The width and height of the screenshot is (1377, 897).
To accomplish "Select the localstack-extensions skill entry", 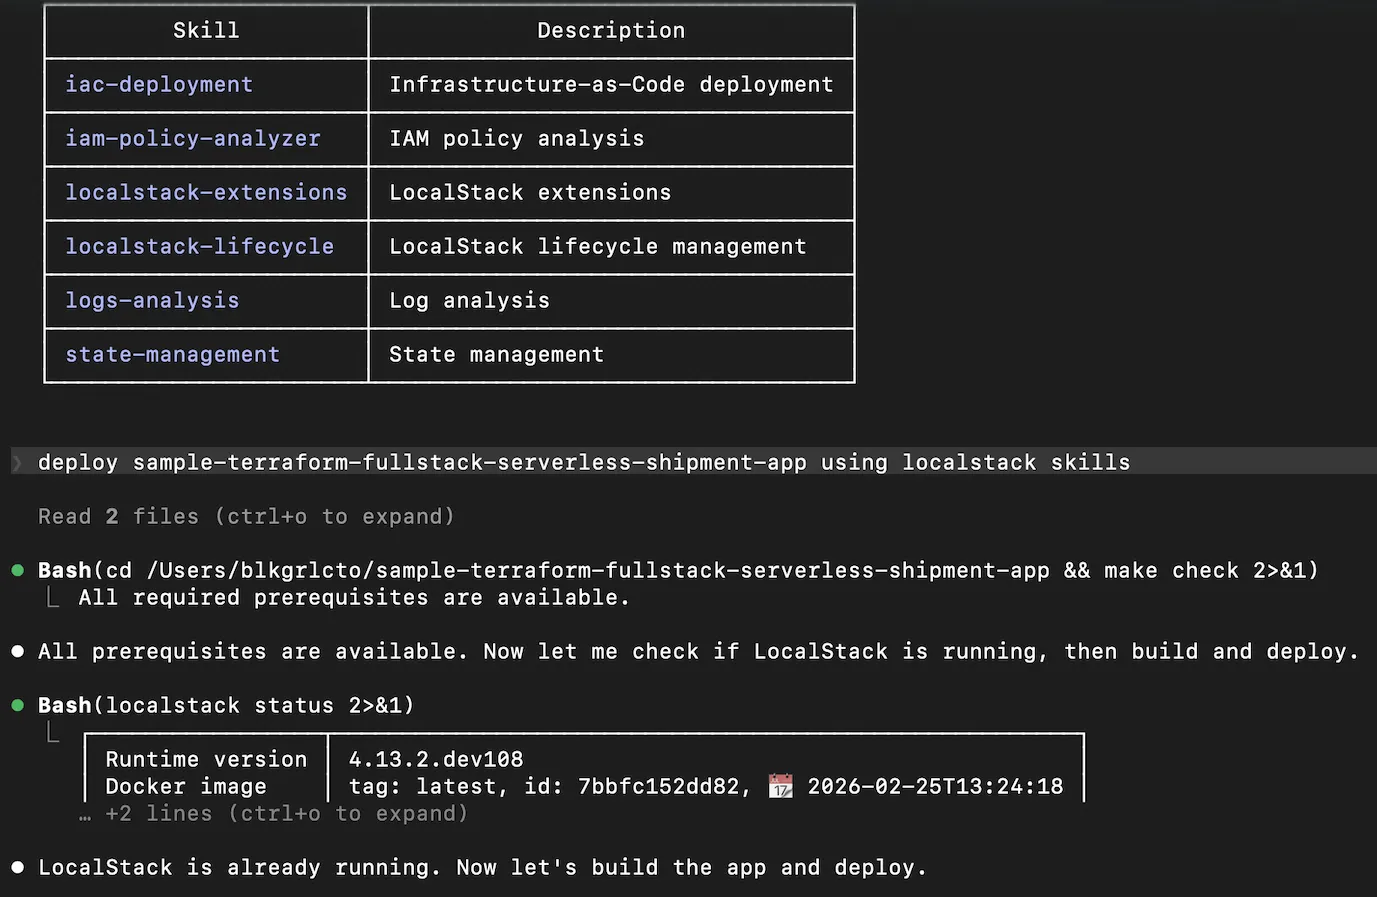I will (206, 192).
